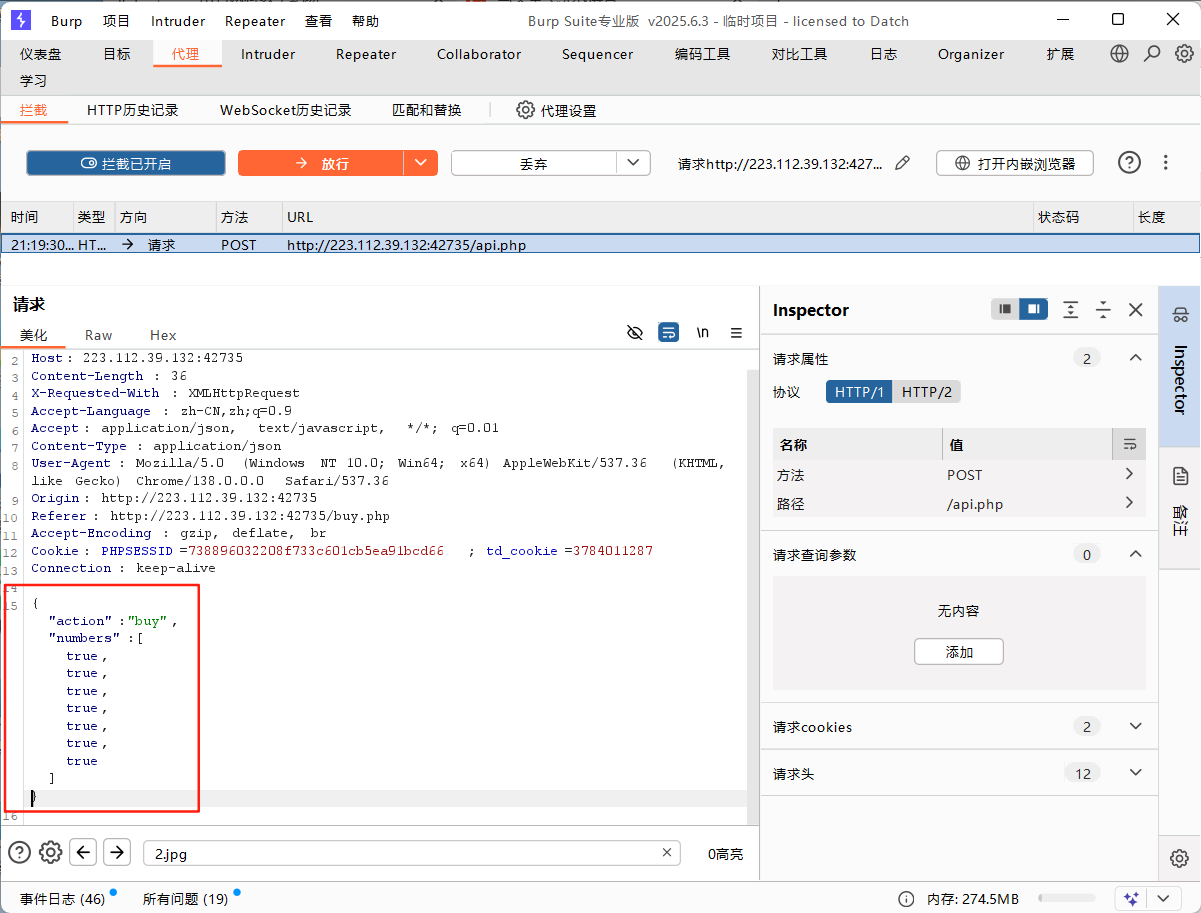Expand the 路径 /api.php row arrow

(x=1129, y=503)
